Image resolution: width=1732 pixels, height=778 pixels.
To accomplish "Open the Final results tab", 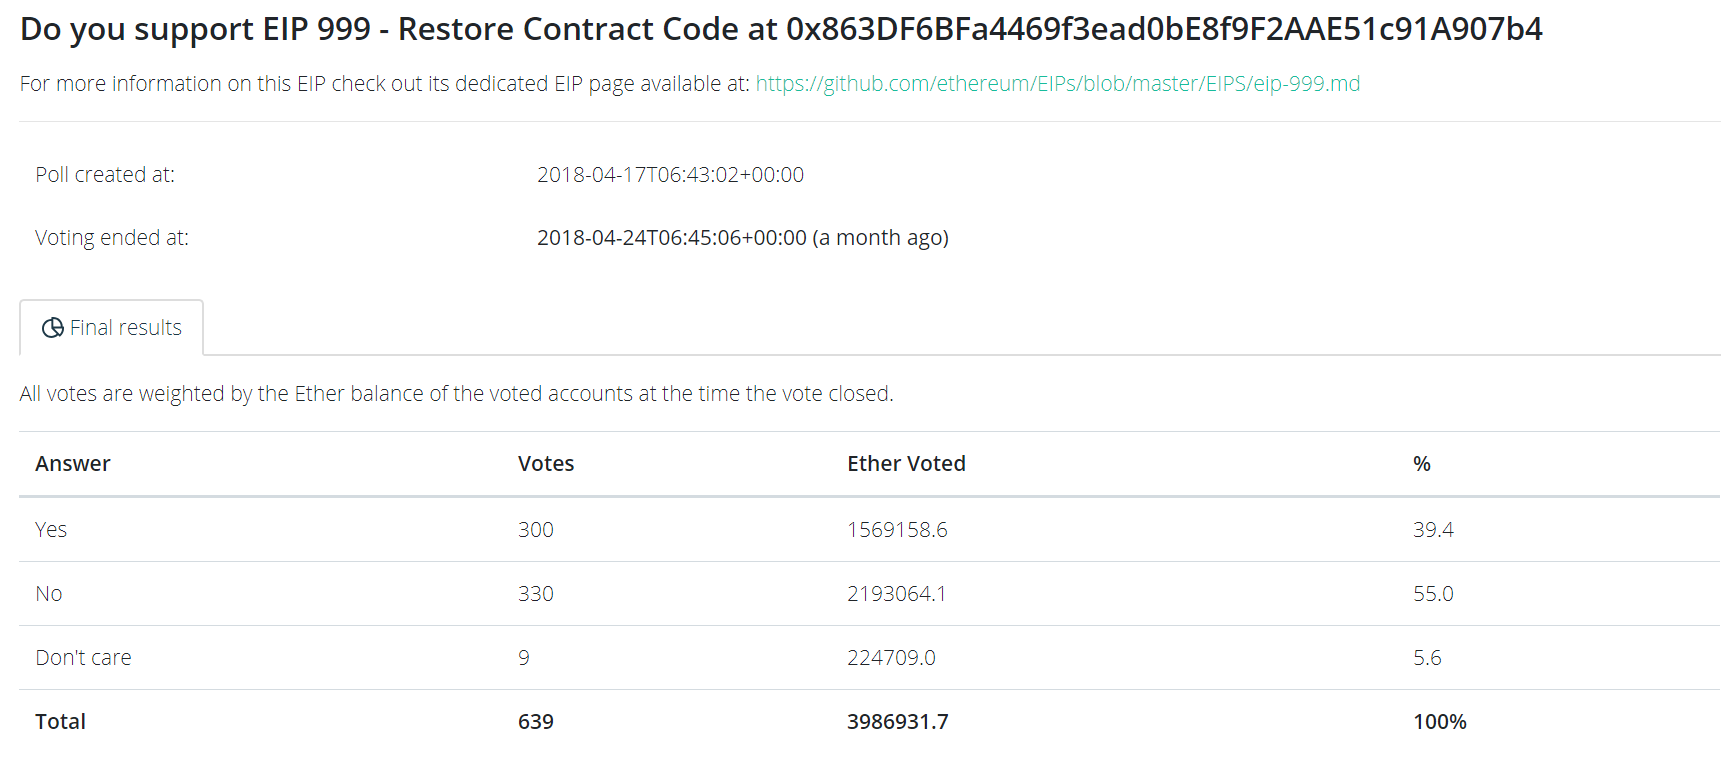I will [111, 328].
